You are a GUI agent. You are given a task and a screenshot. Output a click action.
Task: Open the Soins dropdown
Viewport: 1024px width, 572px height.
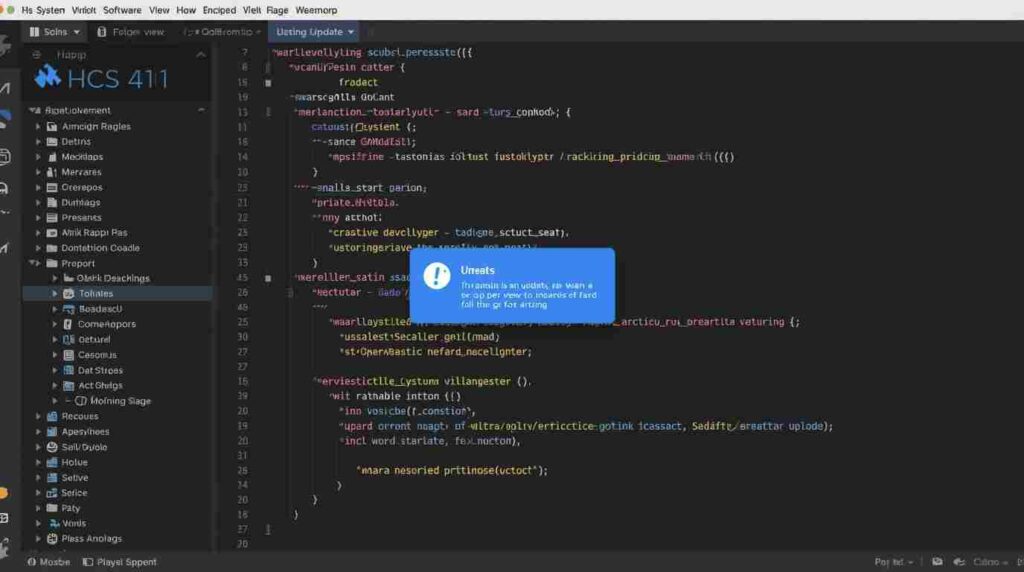click(62, 32)
